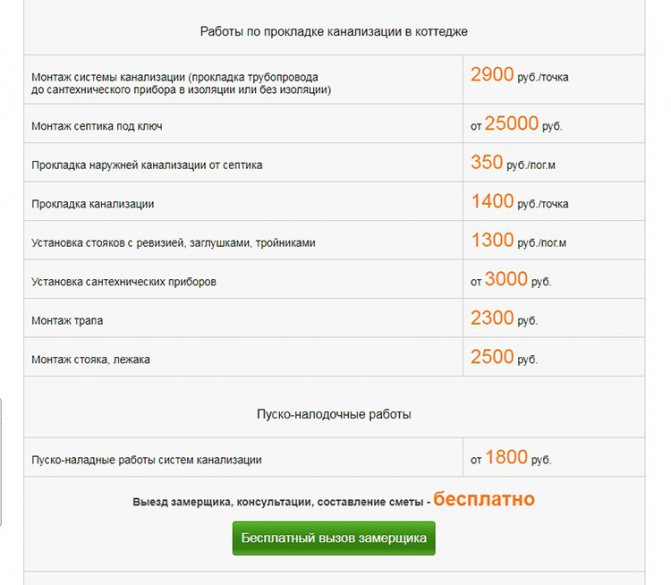Click the orange бесплатно text
This screenshot has width=671, height=585.
[x=484, y=499]
